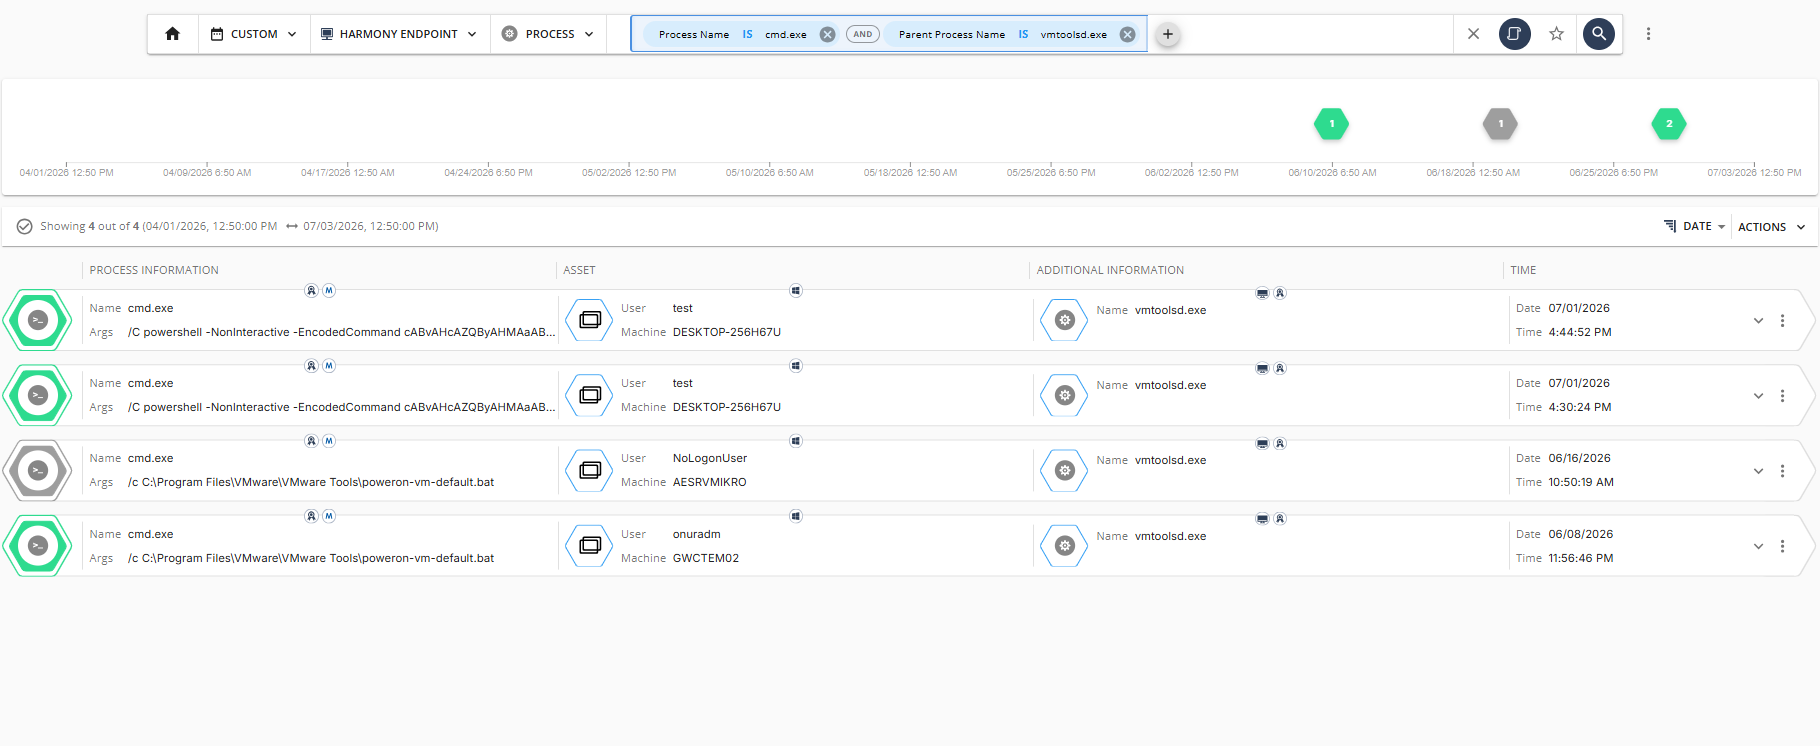The height and width of the screenshot is (746, 1820).
Task: Select the green timeline marker labeled 1
Action: [x=1331, y=124]
